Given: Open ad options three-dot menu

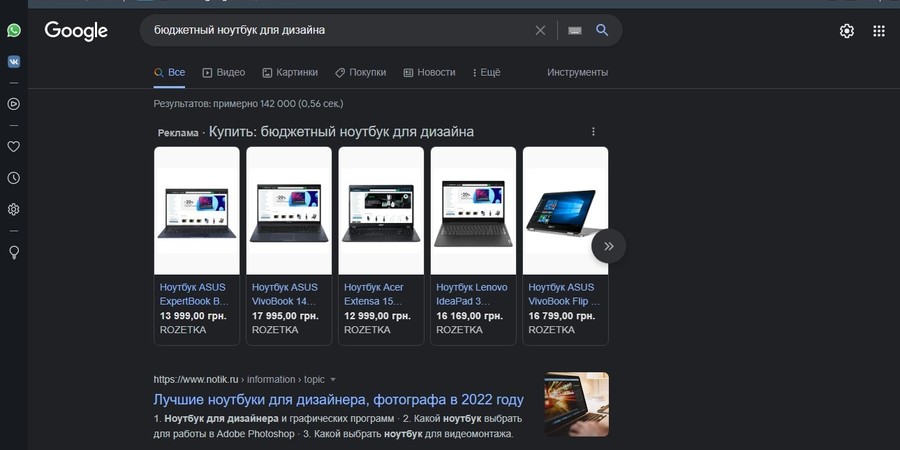Looking at the screenshot, I should coord(593,131).
